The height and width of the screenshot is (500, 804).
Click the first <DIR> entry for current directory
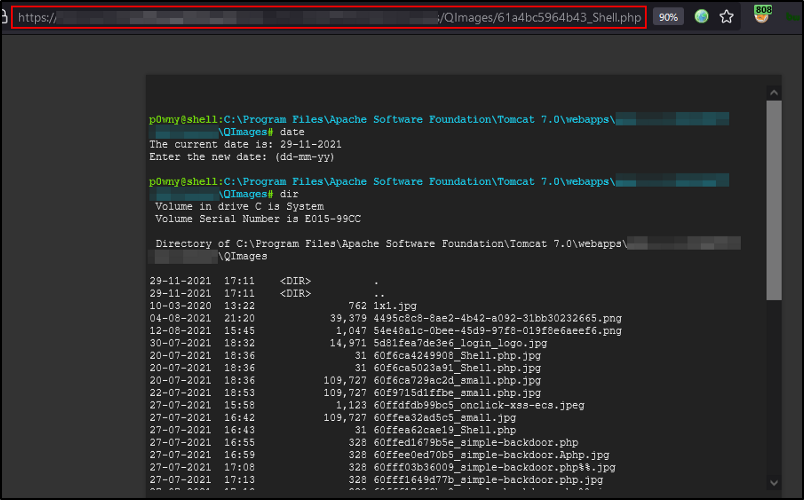(x=295, y=281)
